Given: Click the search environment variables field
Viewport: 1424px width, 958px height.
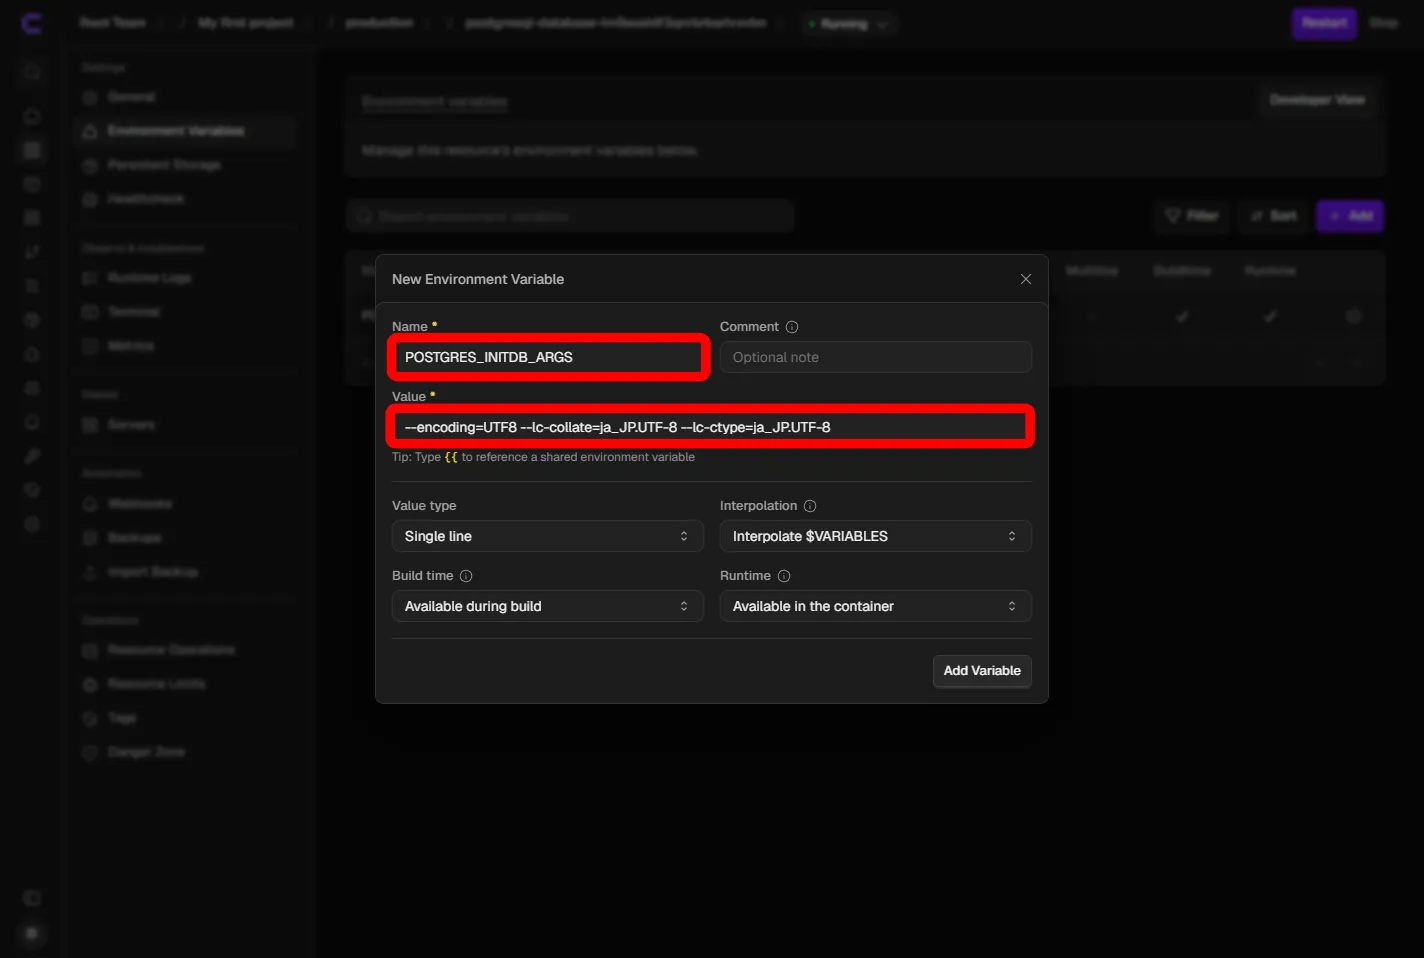Looking at the screenshot, I should [x=570, y=216].
